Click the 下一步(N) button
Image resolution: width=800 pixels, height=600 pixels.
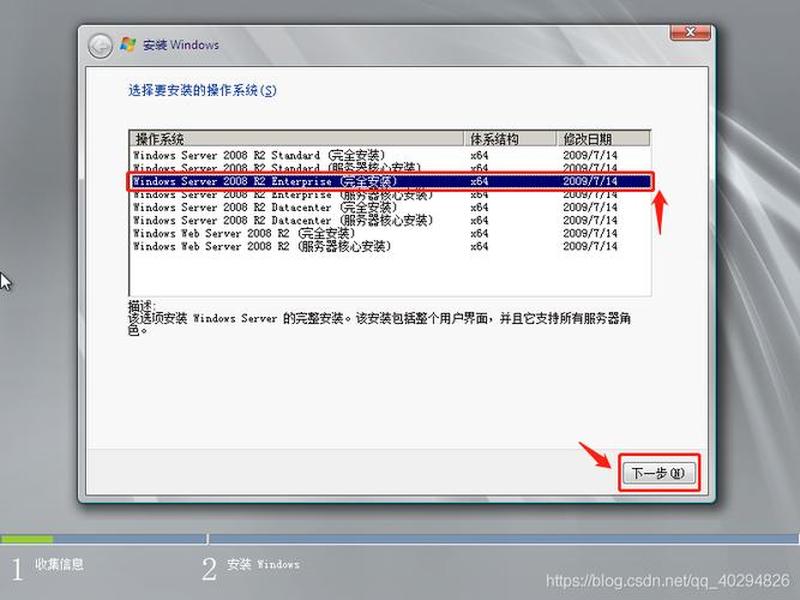[x=659, y=473]
